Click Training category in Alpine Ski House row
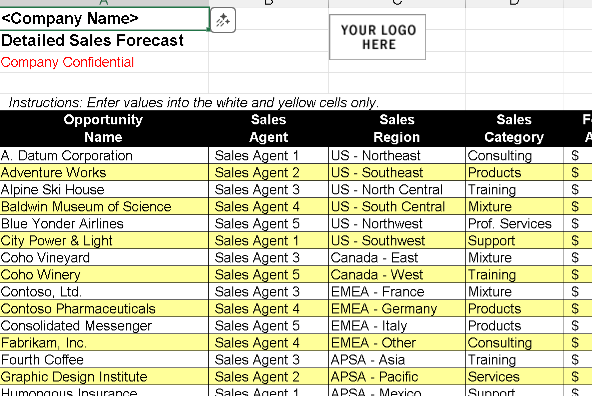592x396 pixels. coord(514,189)
